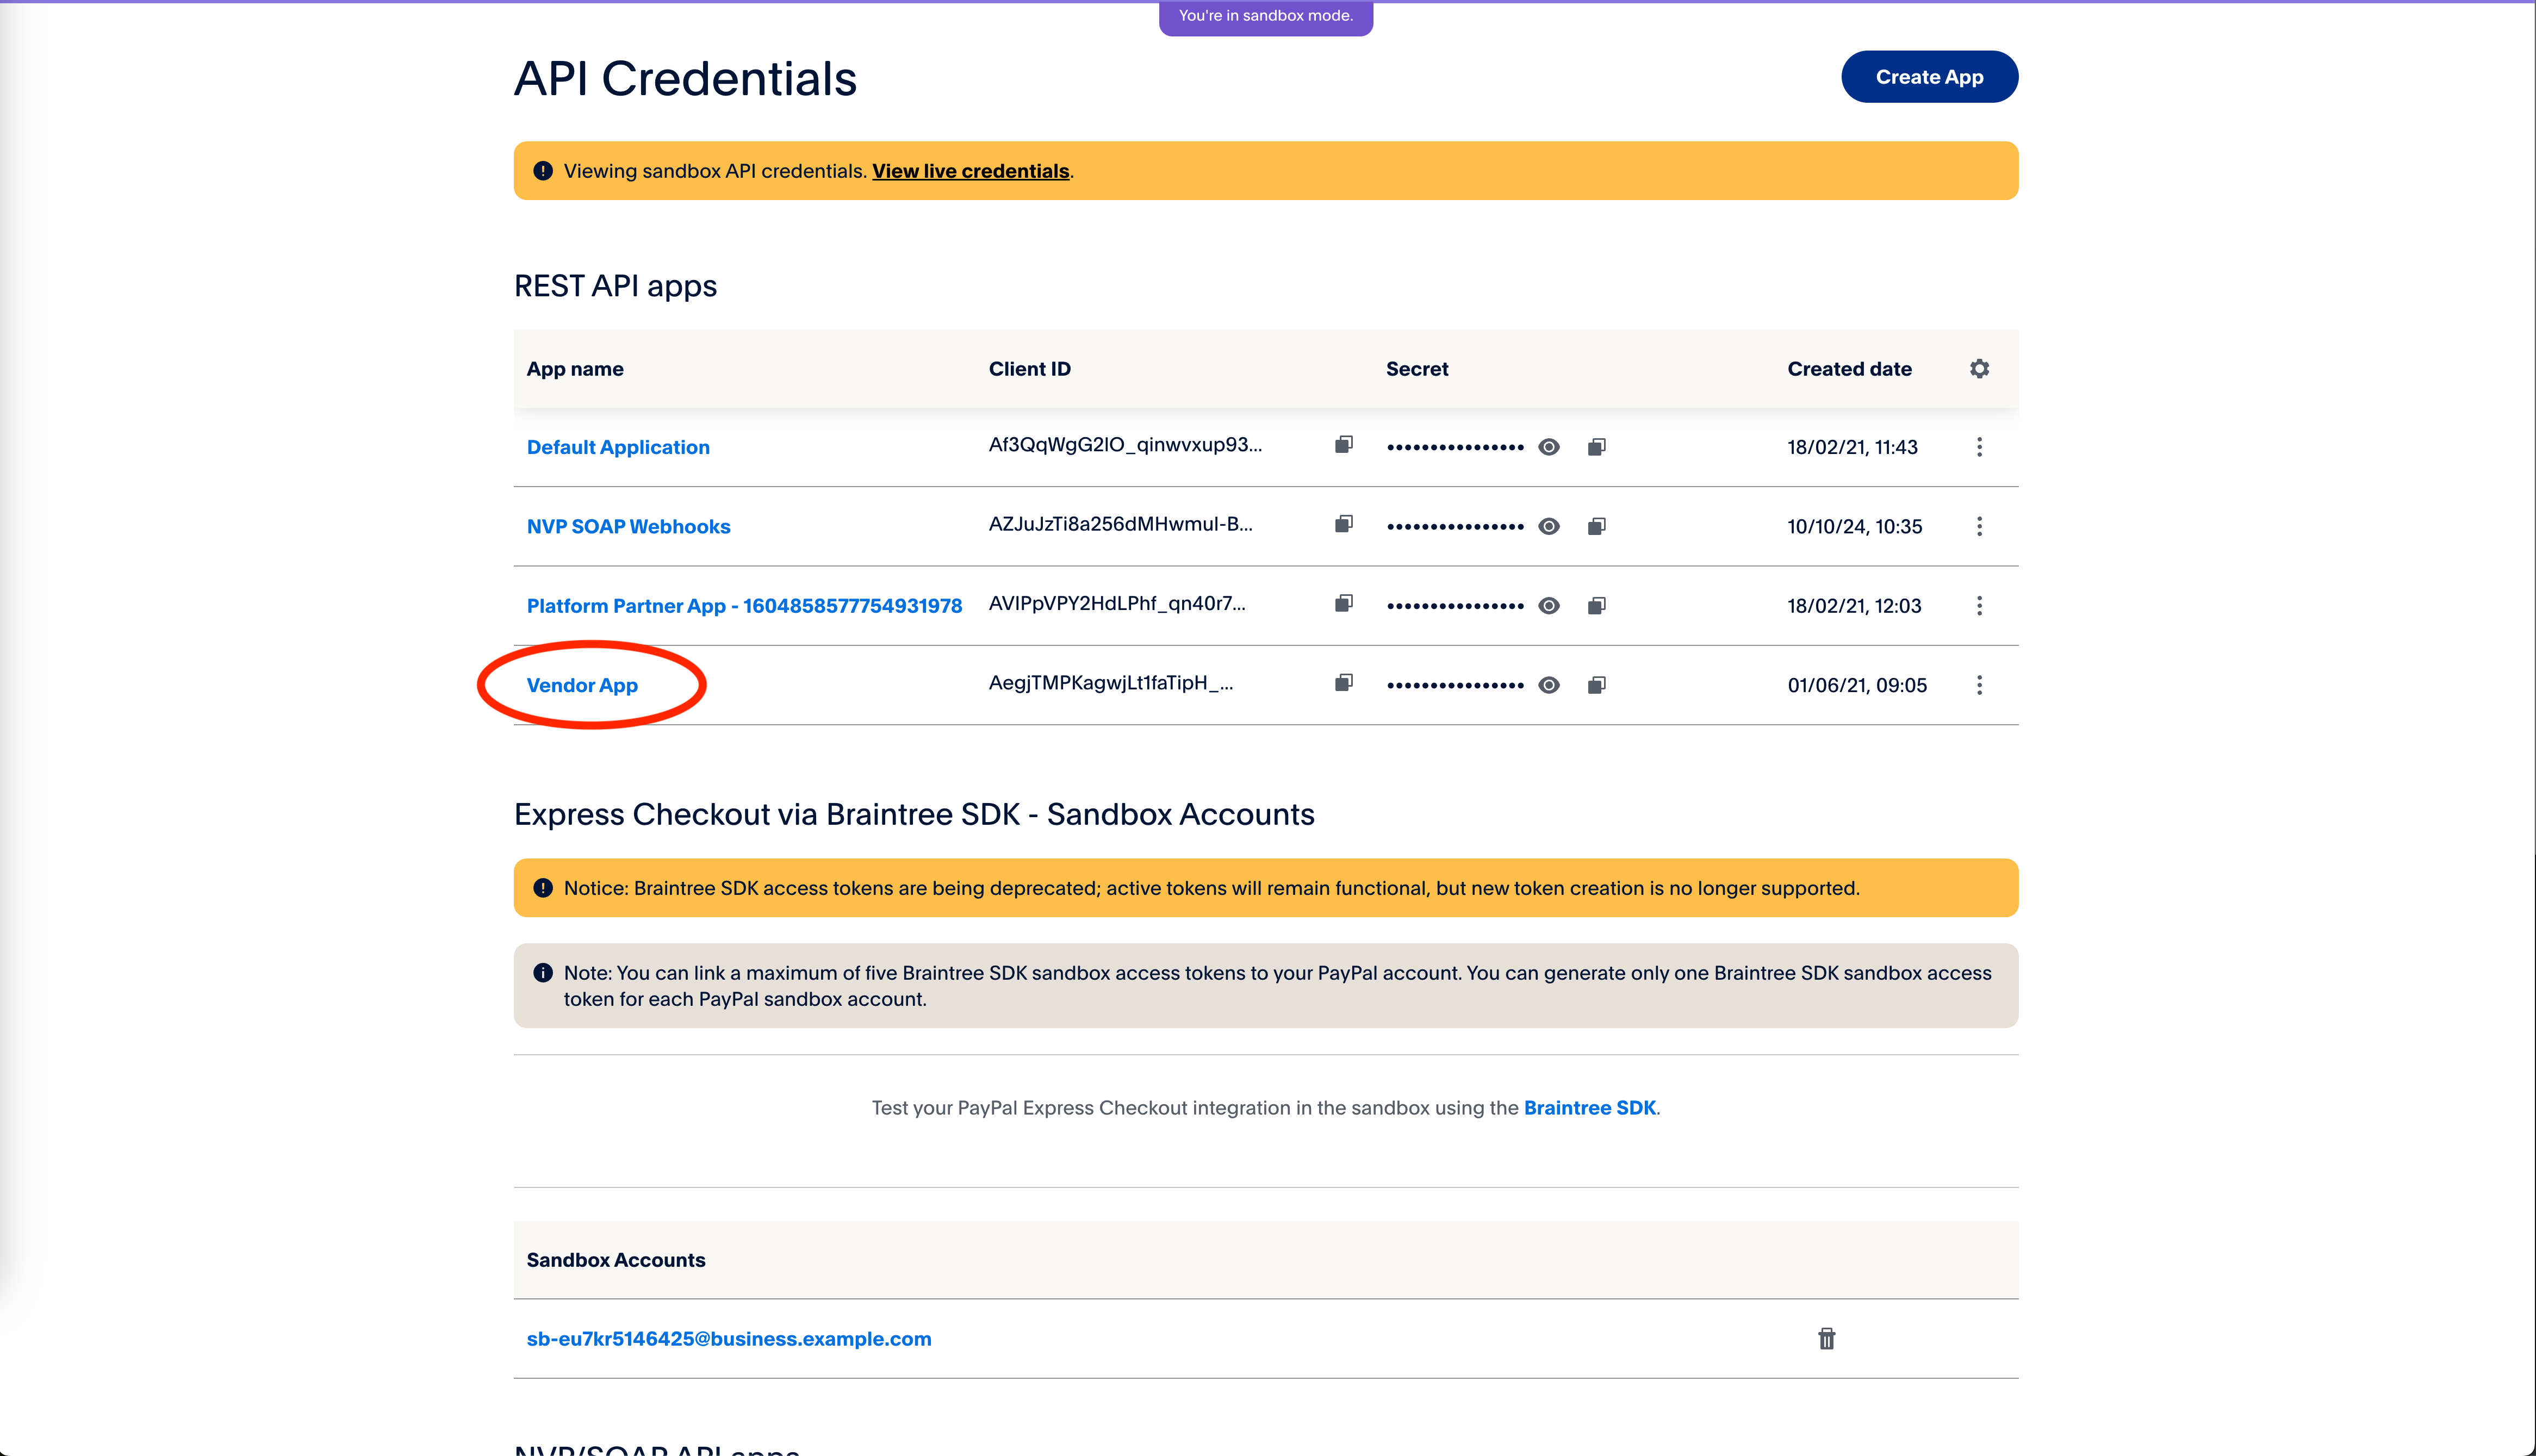Open View live credentials link
This screenshot has width=2536, height=1456.
coord(970,171)
